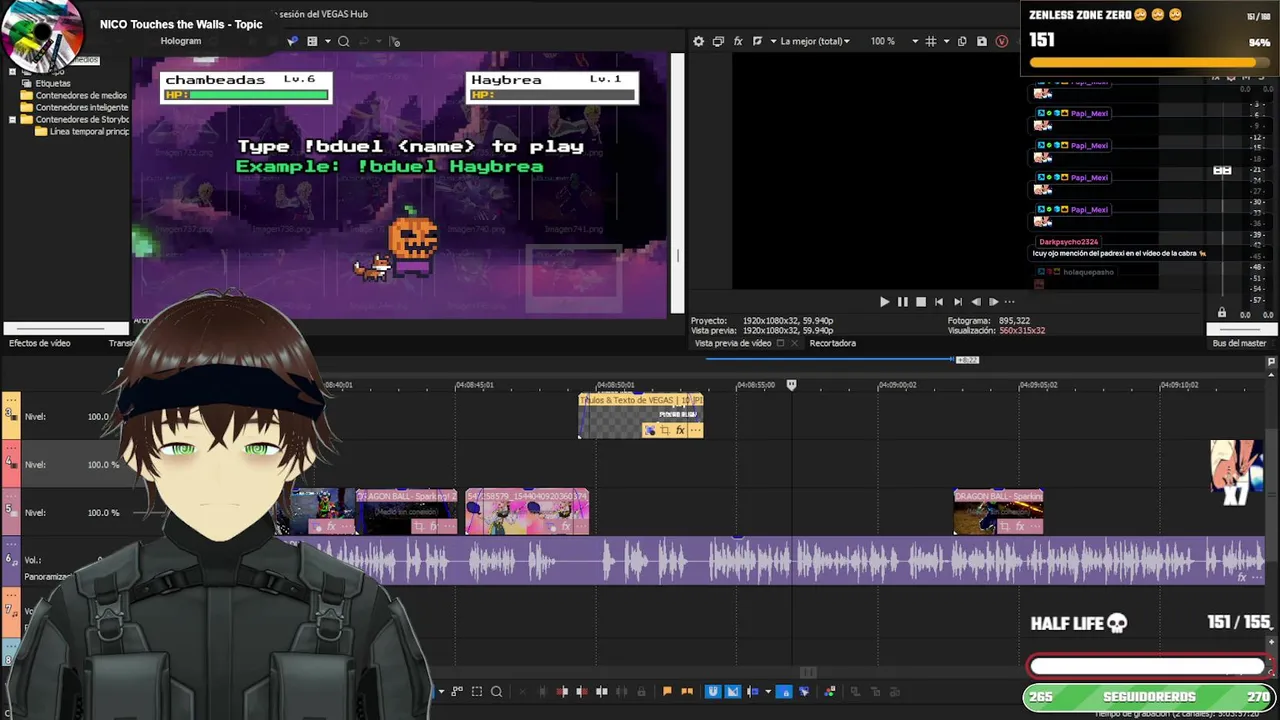Open the 100 % zoom dropdown arrow
Image resolution: width=1280 pixels, height=720 pixels.
pos(915,41)
